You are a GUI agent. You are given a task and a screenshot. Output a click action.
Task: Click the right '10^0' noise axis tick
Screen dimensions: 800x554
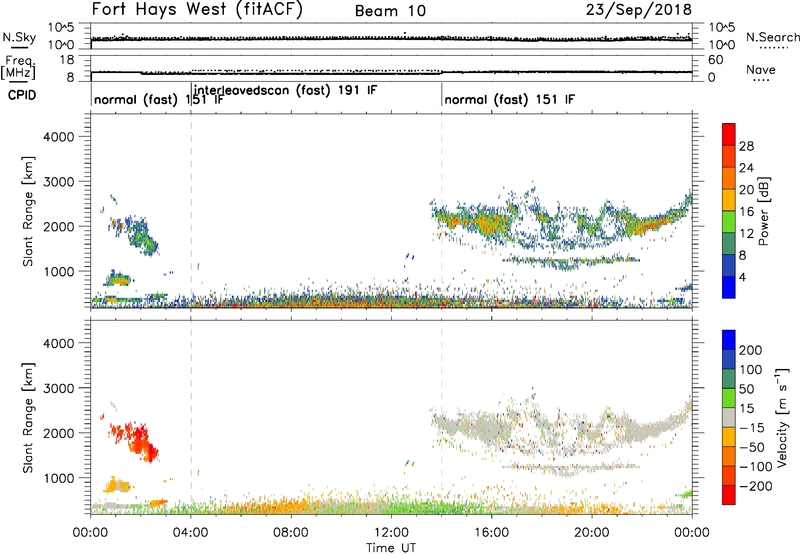pyautogui.click(x=721, y=45)
